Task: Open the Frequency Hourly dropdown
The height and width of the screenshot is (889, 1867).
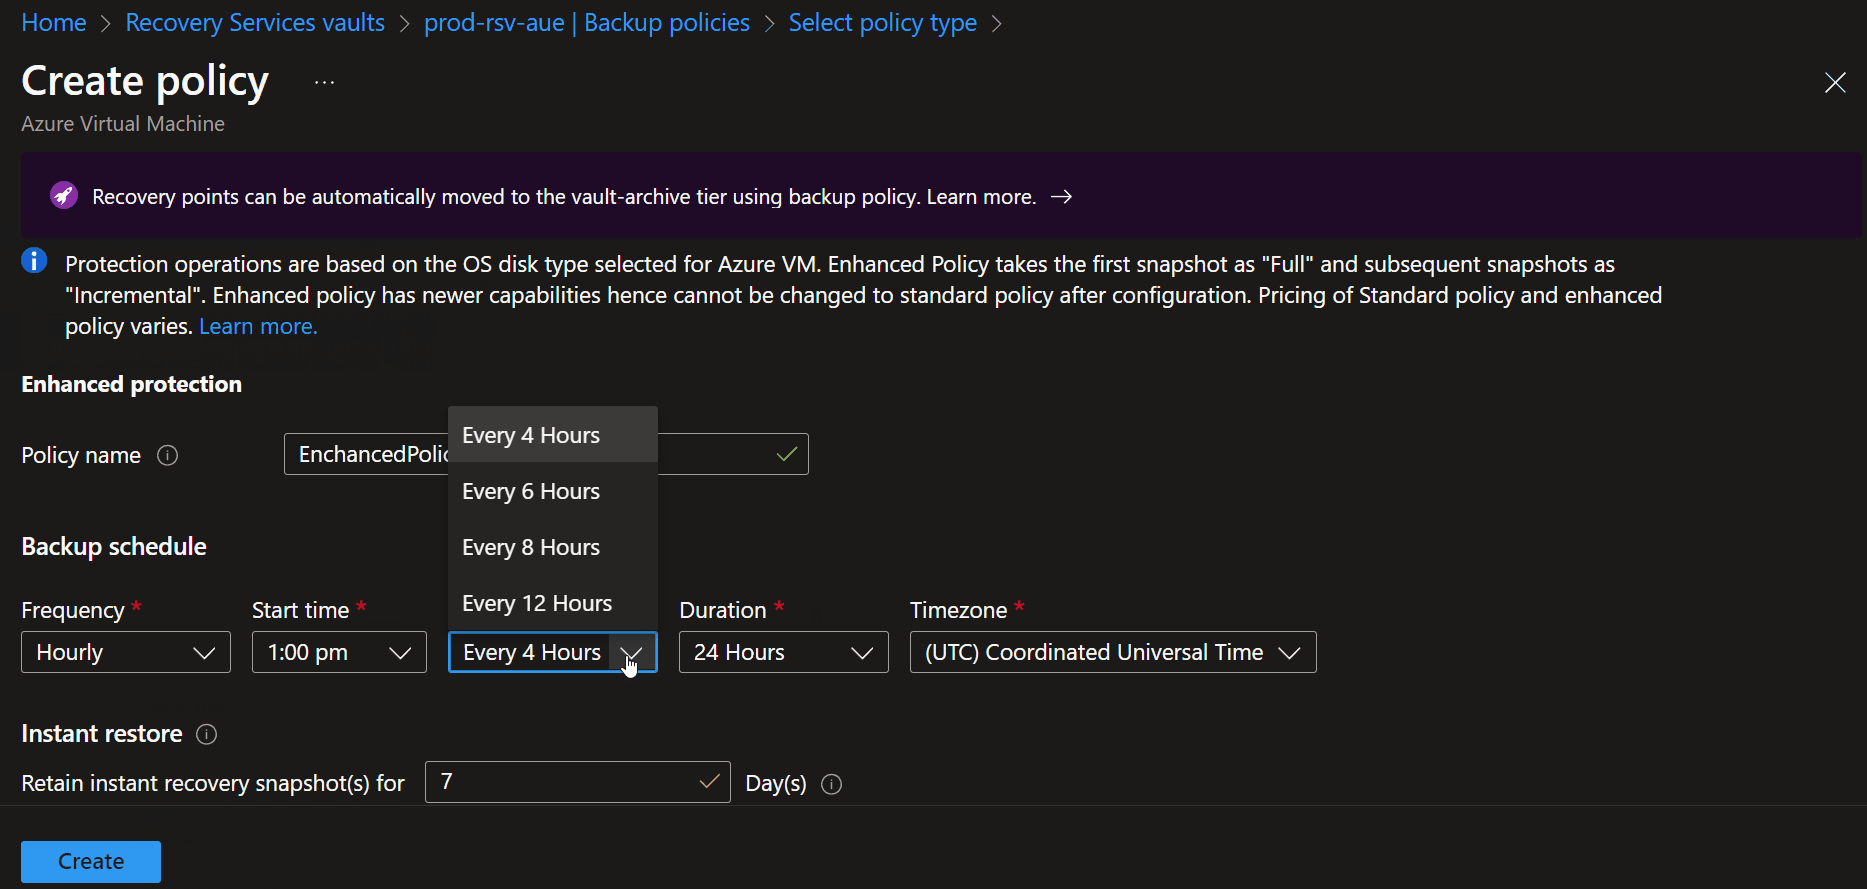Action: point(126,652)
